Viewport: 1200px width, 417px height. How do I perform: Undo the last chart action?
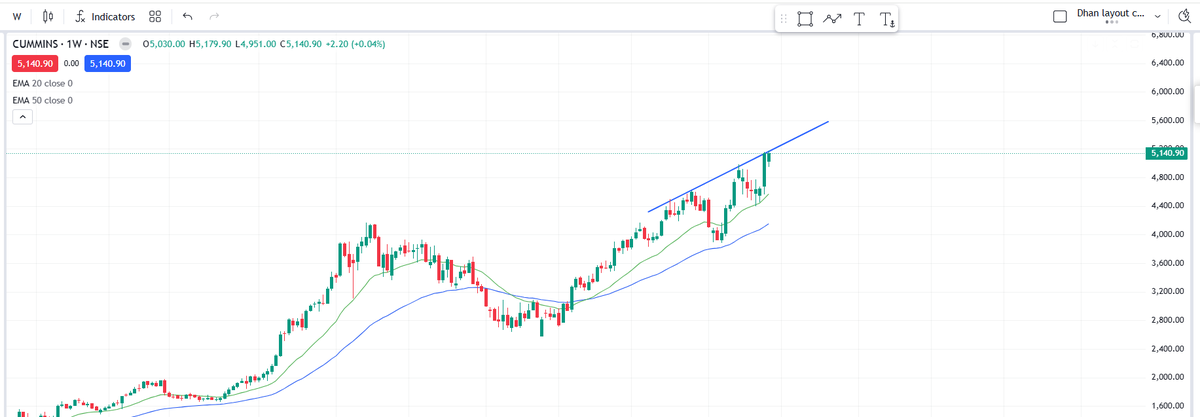187,17
